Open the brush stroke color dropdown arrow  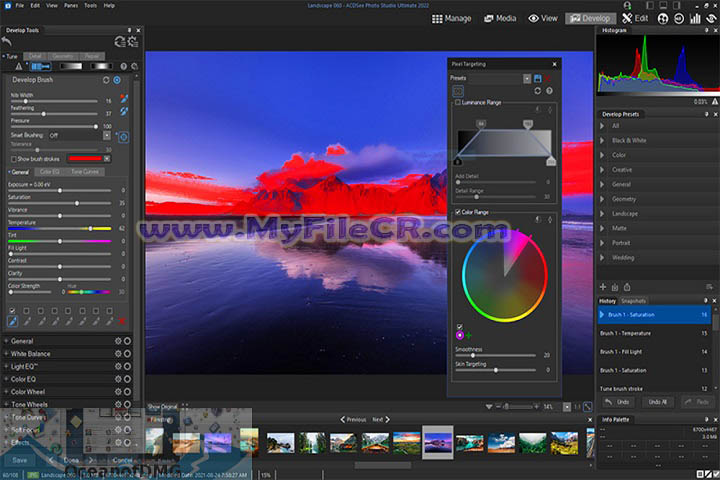(x=107, y=159)
